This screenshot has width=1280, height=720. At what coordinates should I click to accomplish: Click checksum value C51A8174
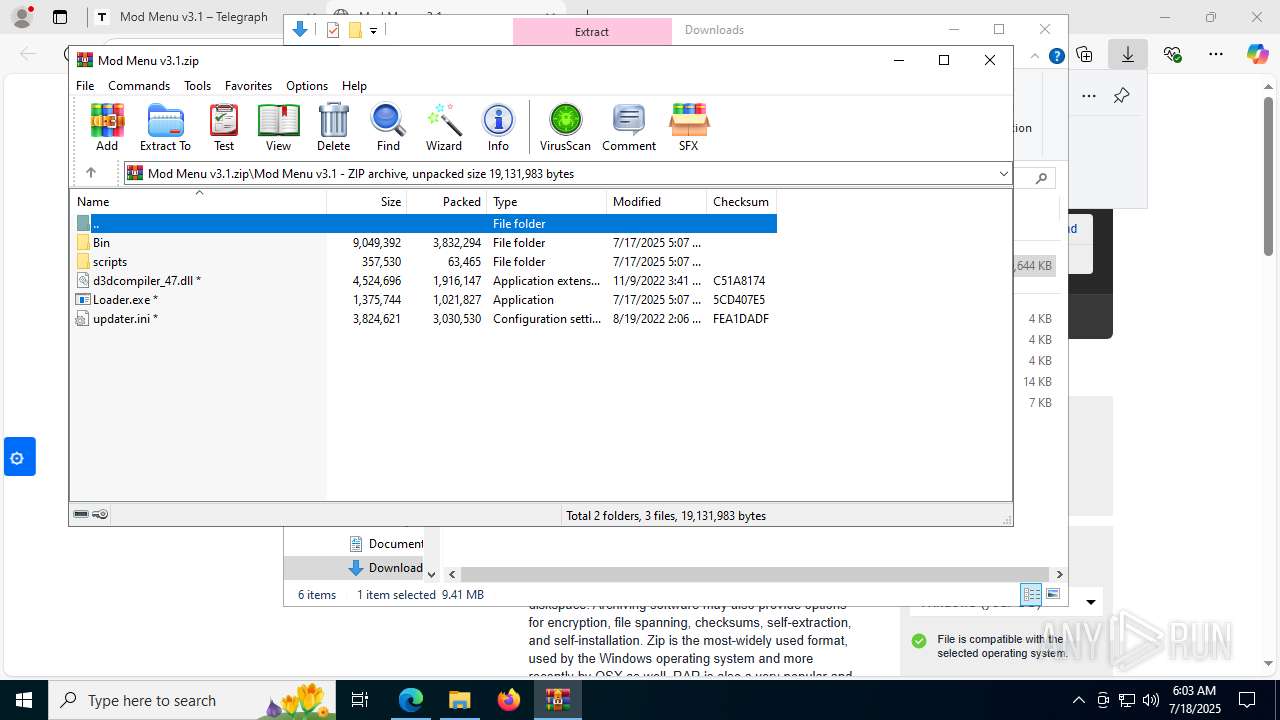click(x=739, y=281)
